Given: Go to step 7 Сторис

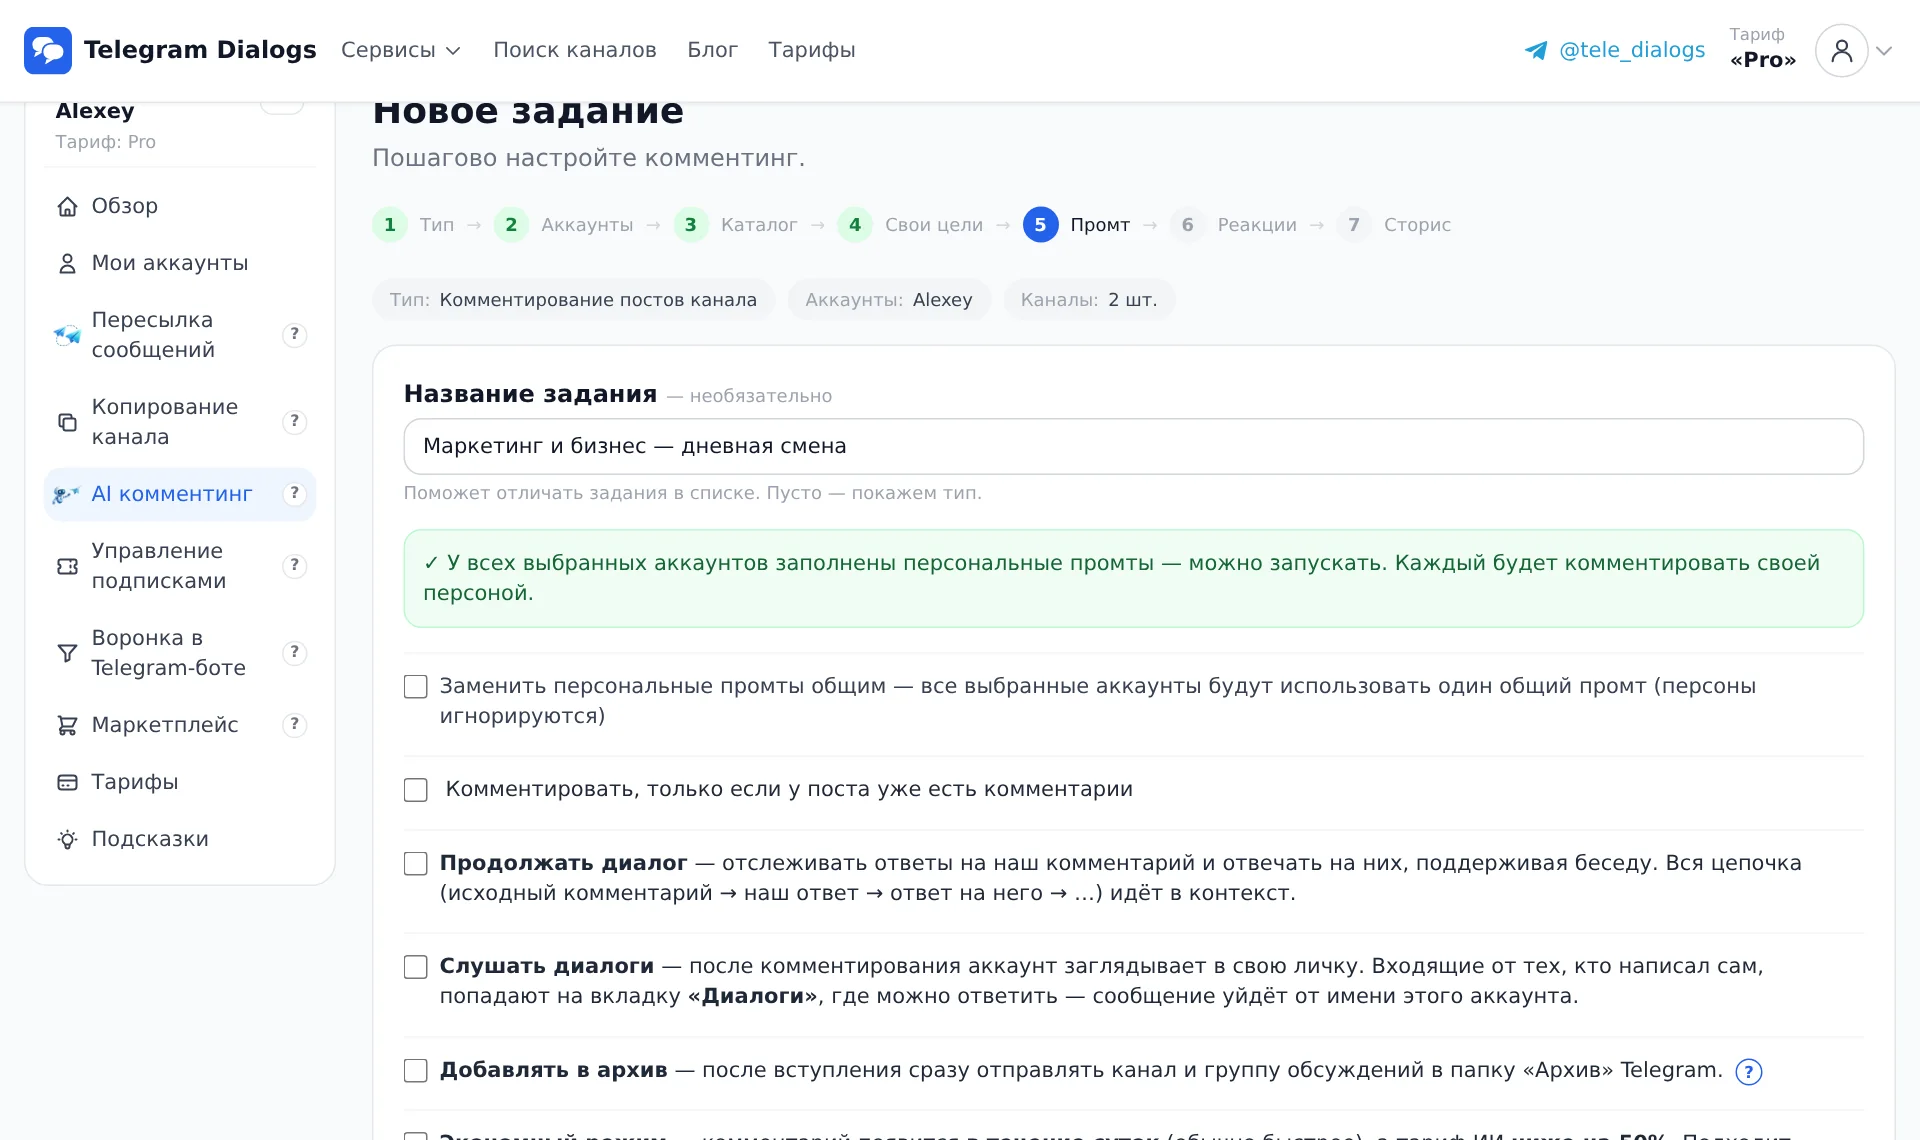Looking at the screenshot, I should coord(1394,225).
